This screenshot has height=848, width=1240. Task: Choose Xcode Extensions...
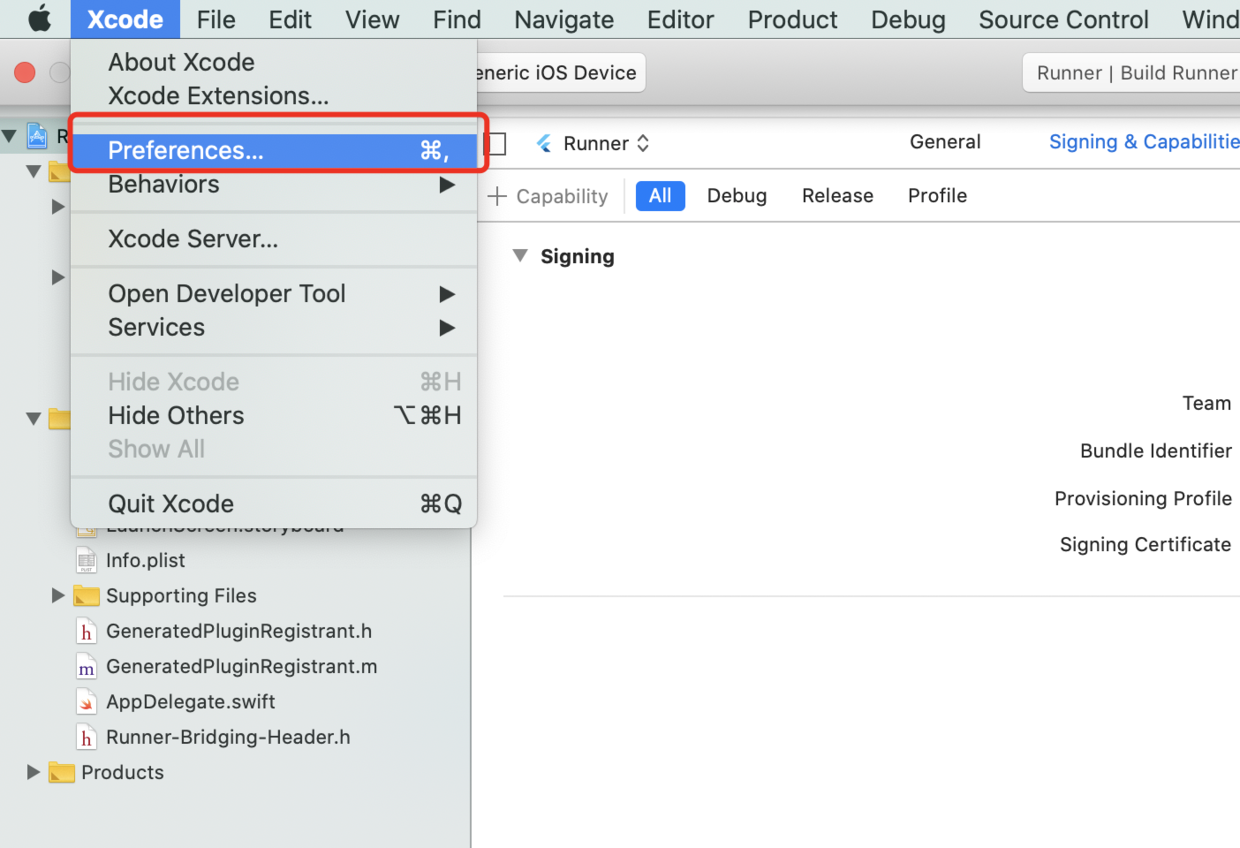point(273,96)
